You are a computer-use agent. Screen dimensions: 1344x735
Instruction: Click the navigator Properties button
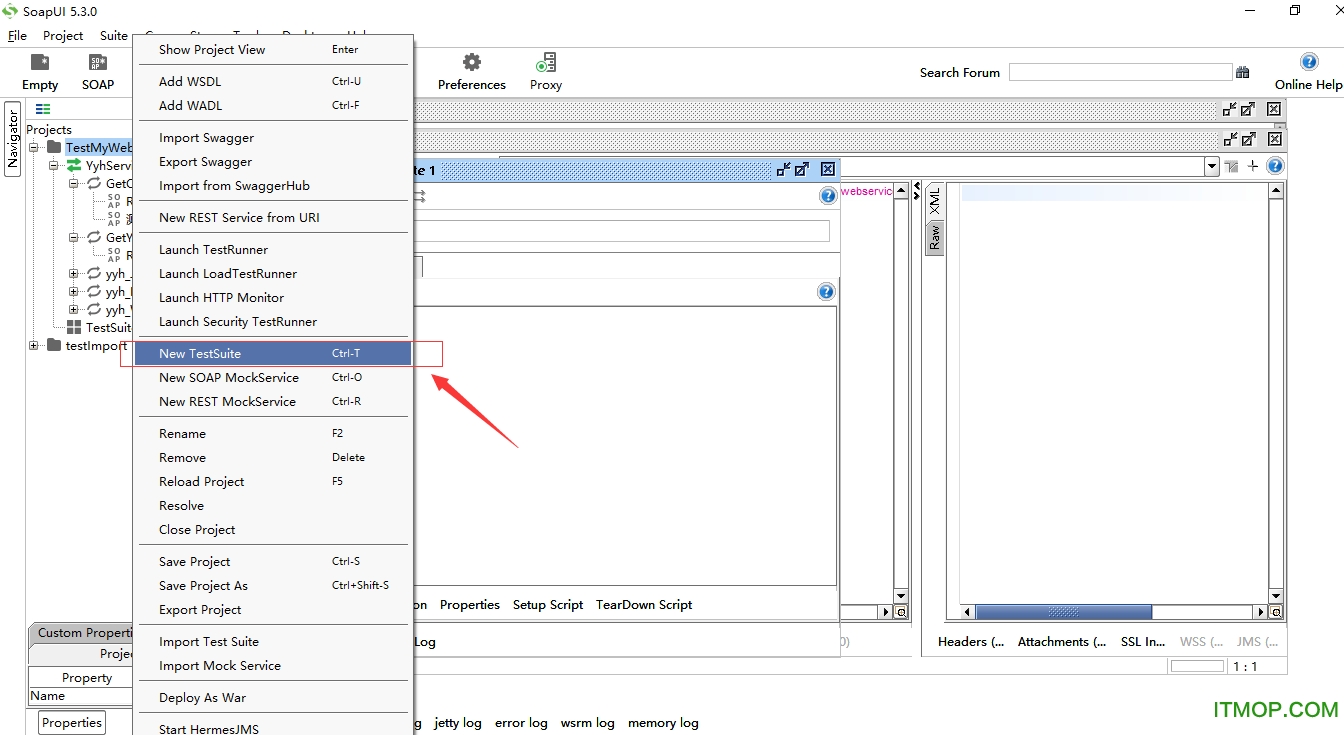(72, 722)
